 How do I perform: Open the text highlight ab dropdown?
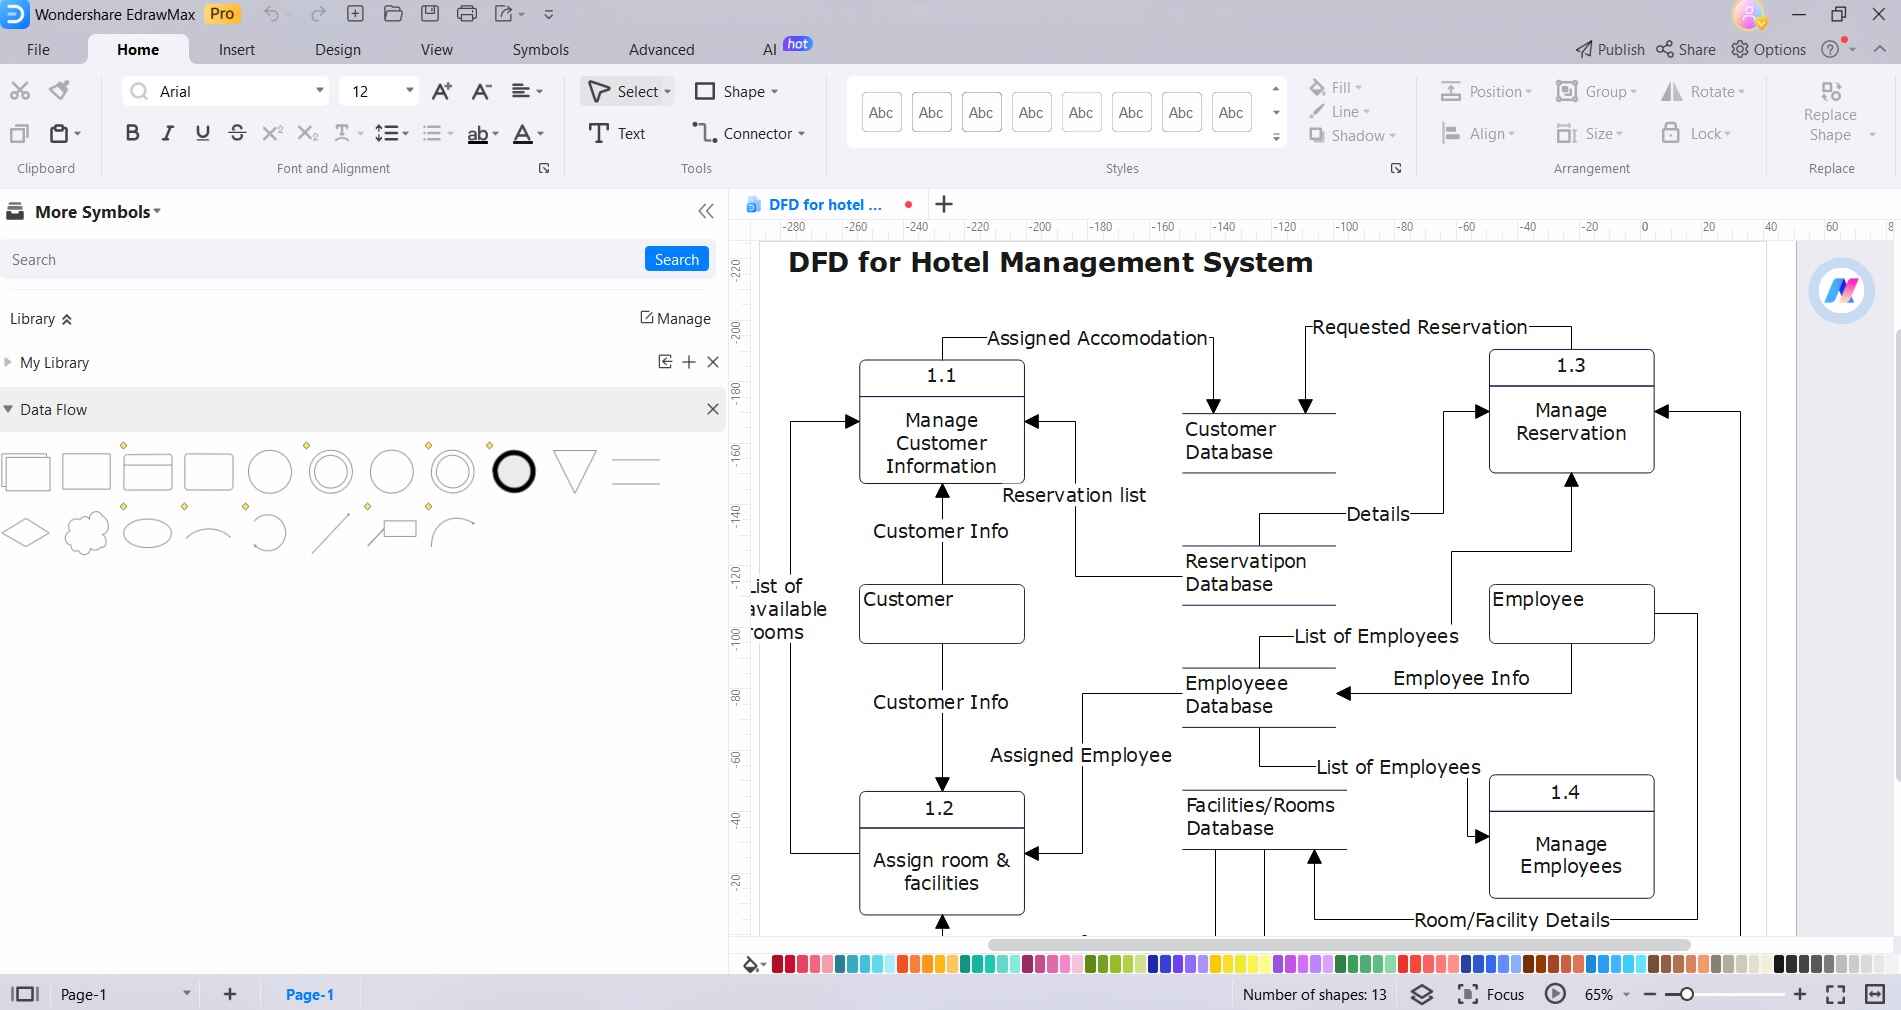(x=483, y=133)
